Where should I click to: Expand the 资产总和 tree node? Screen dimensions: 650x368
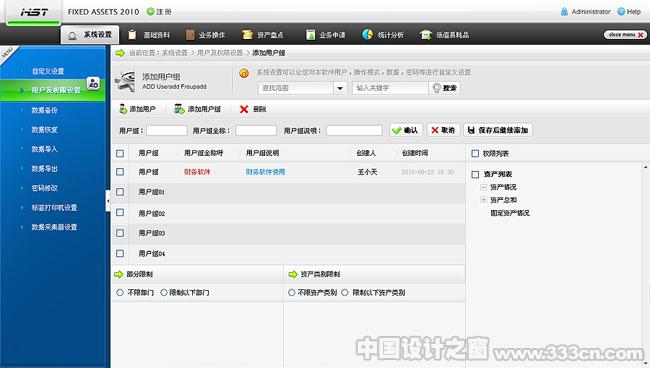pyautogui.click(x=483, y=200)
